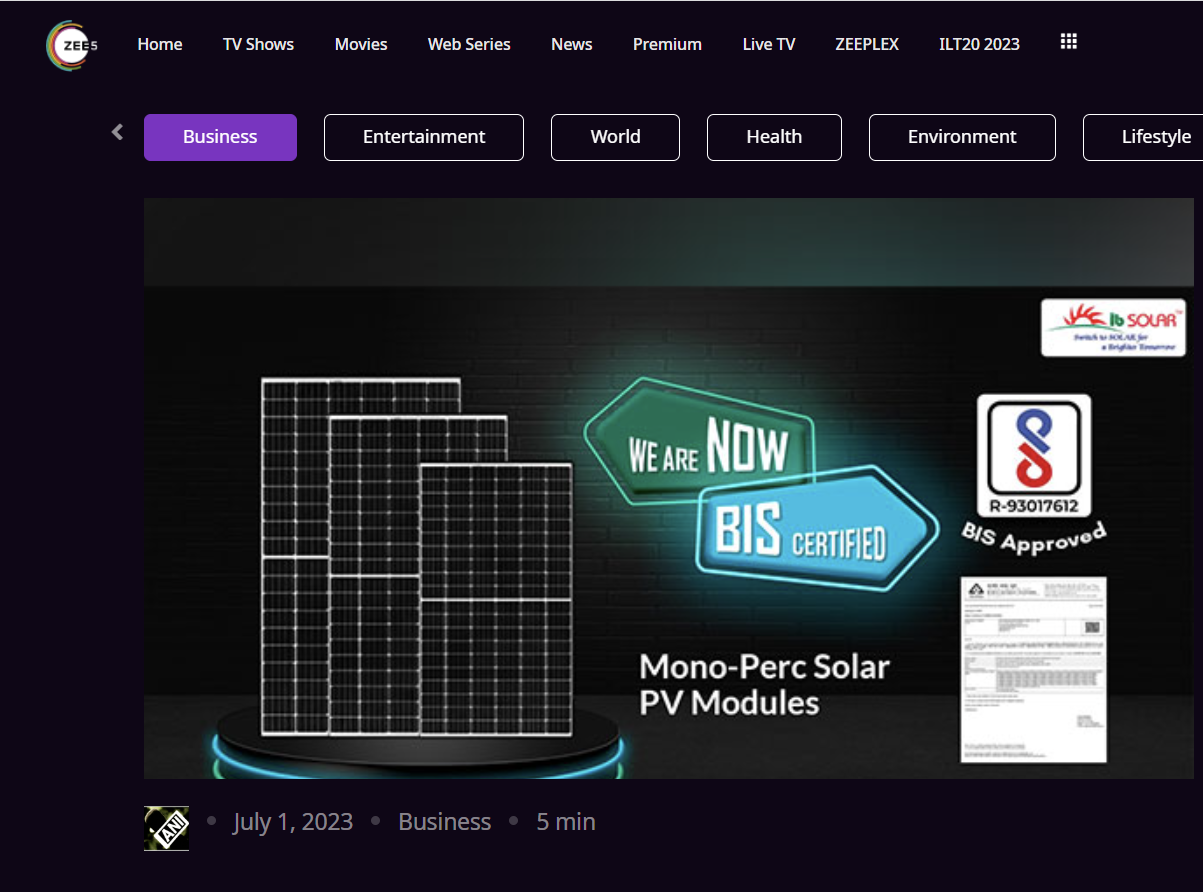Open the apps grid menu icon

click(1068, 42)
